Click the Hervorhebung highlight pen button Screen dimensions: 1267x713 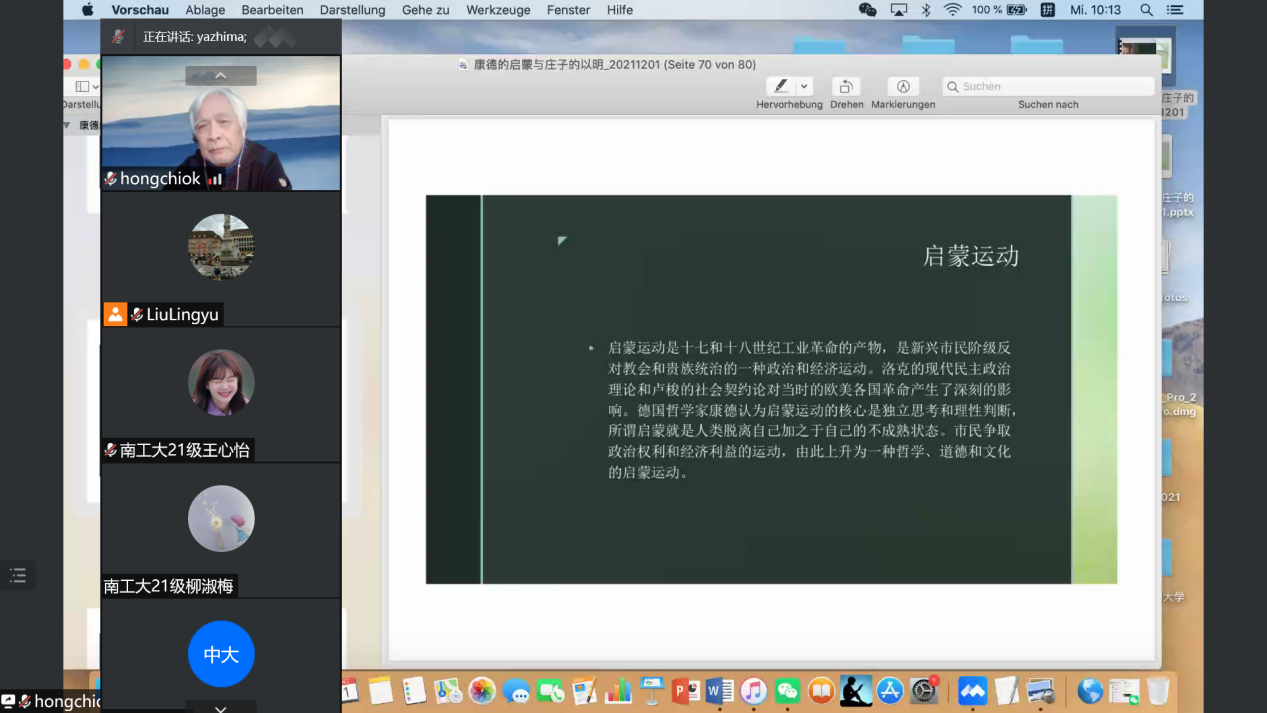click(x=781, y=86)
